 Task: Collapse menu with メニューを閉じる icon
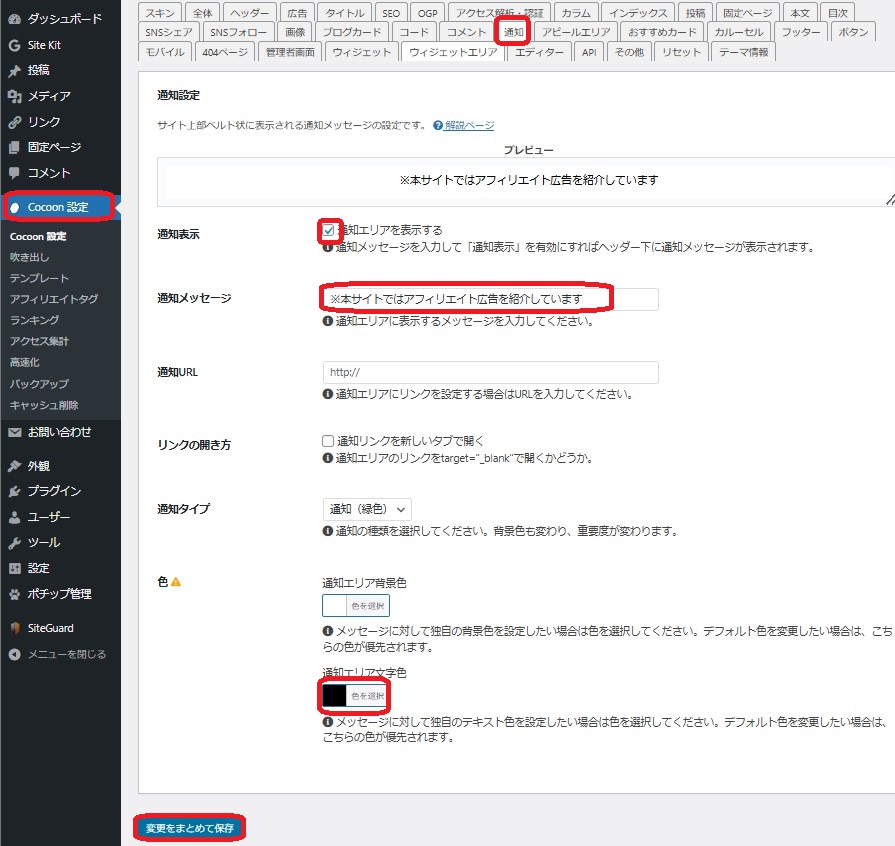point(14,654)
